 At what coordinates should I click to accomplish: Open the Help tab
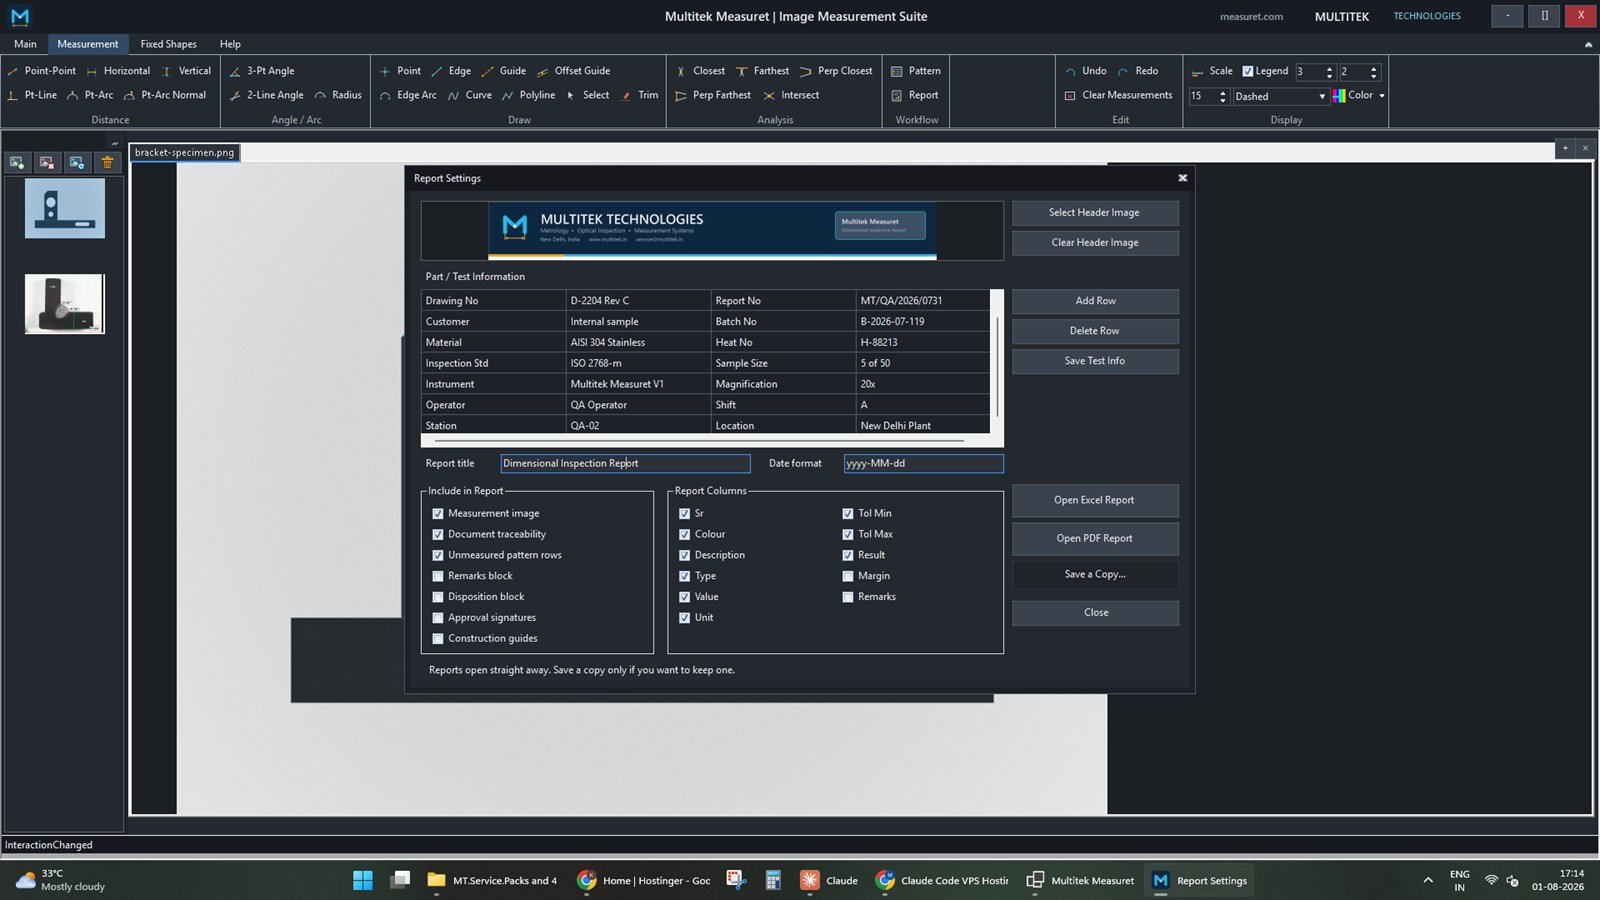click(230, 44)
